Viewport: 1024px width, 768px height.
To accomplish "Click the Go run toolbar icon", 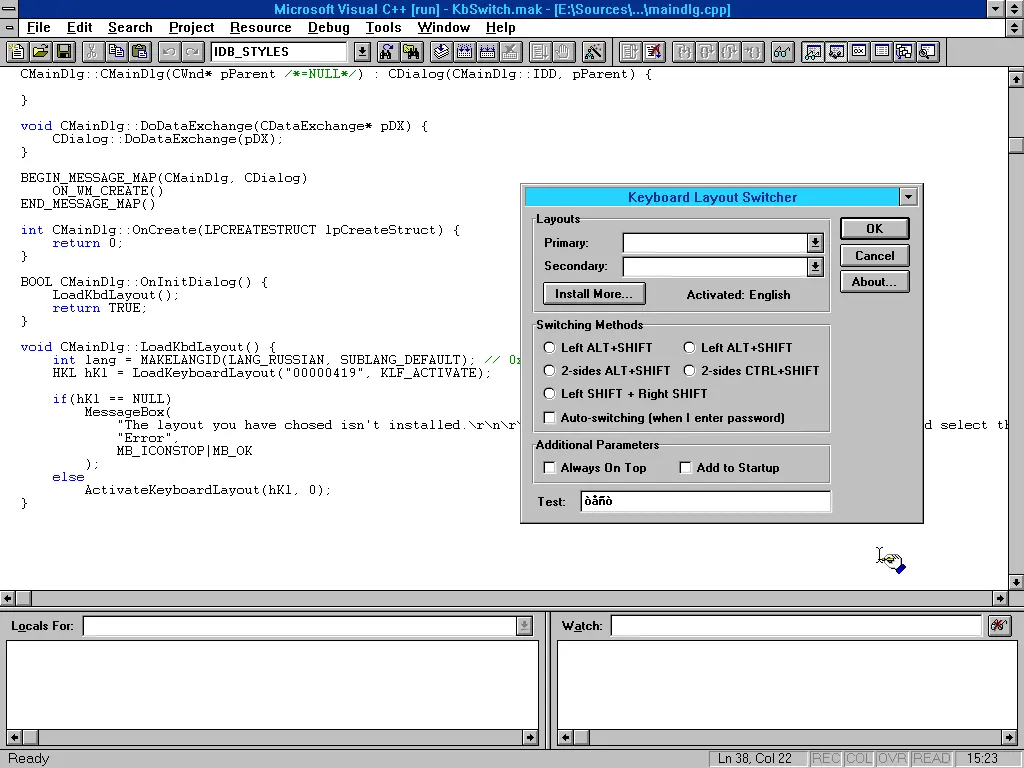I will coord(539,52).
